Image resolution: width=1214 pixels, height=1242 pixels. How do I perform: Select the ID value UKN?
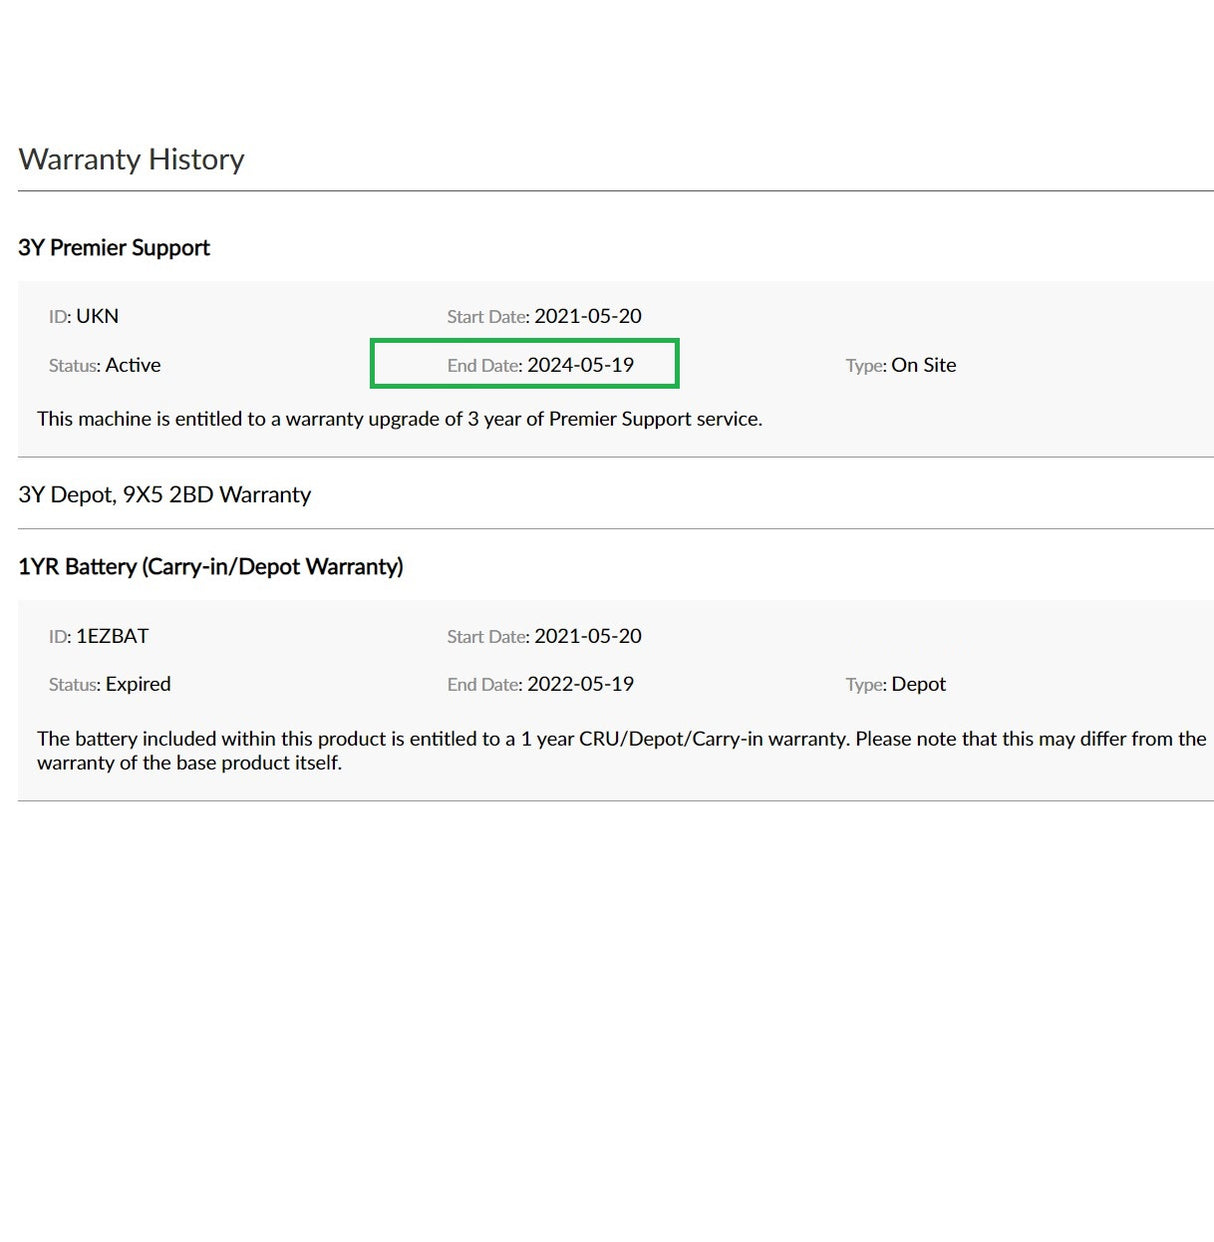97,316
